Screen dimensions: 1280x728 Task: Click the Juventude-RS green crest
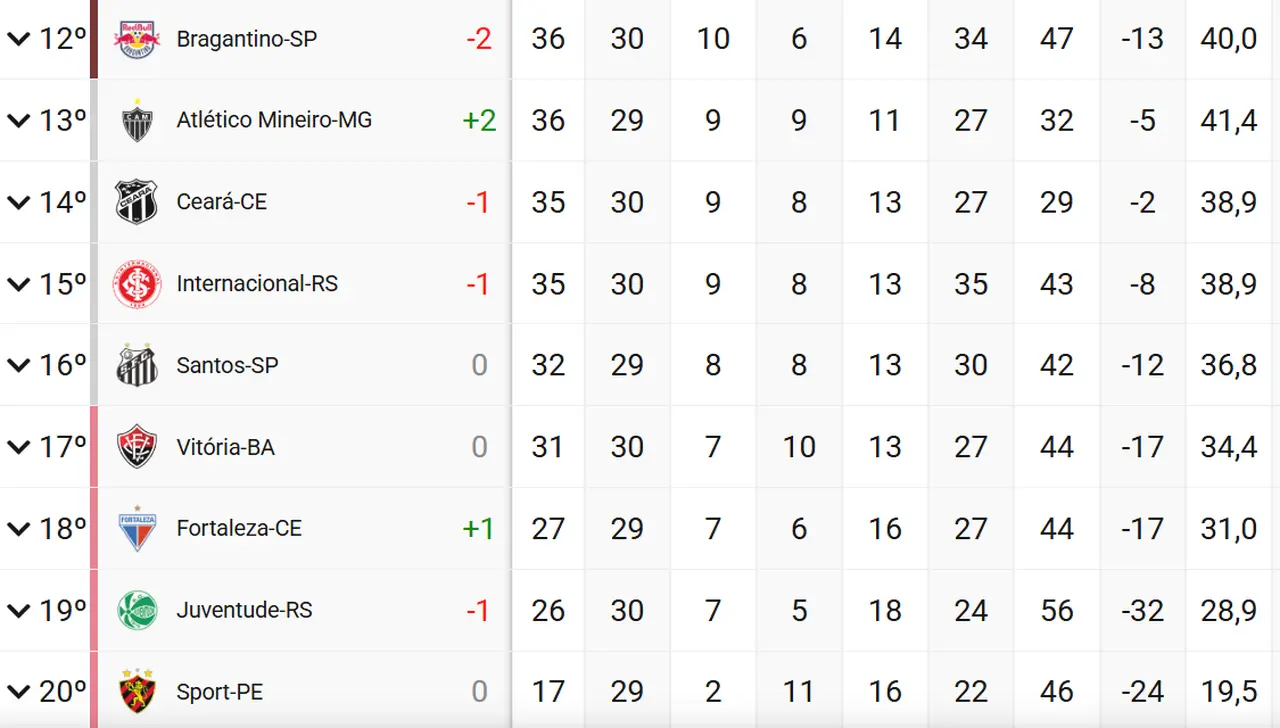tap(136, 610)
